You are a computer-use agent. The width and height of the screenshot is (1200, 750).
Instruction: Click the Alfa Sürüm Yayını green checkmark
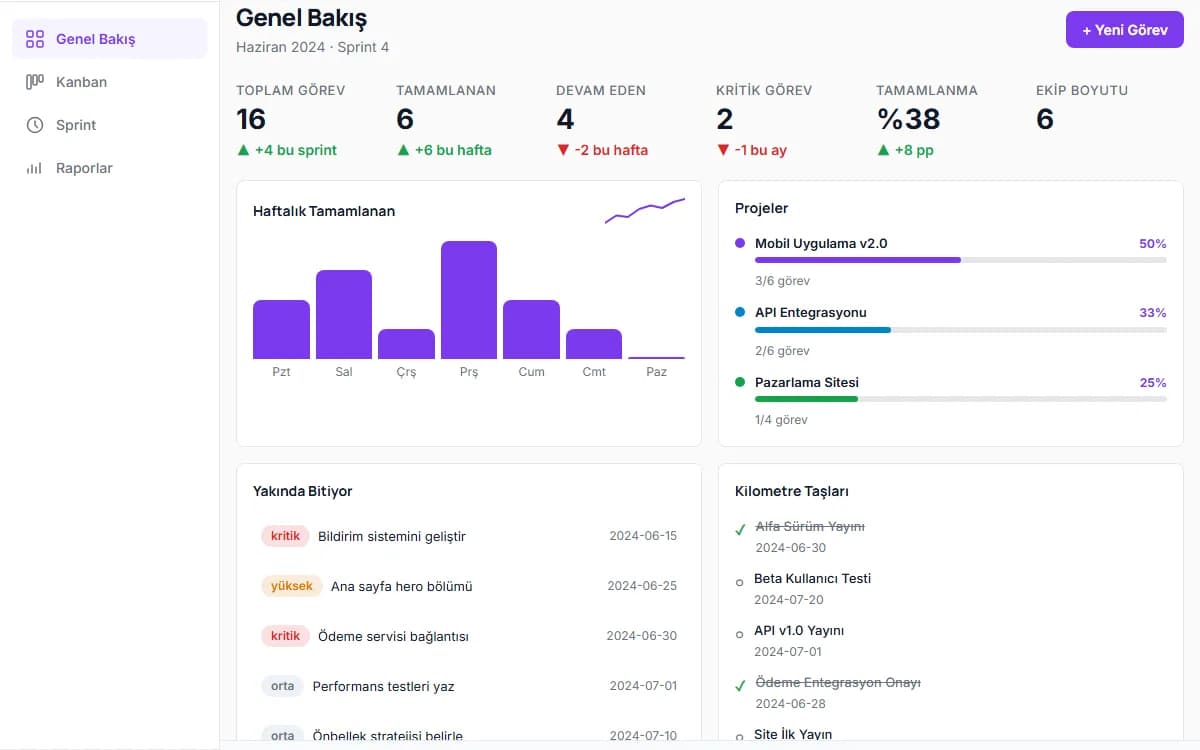coord(740,529)
